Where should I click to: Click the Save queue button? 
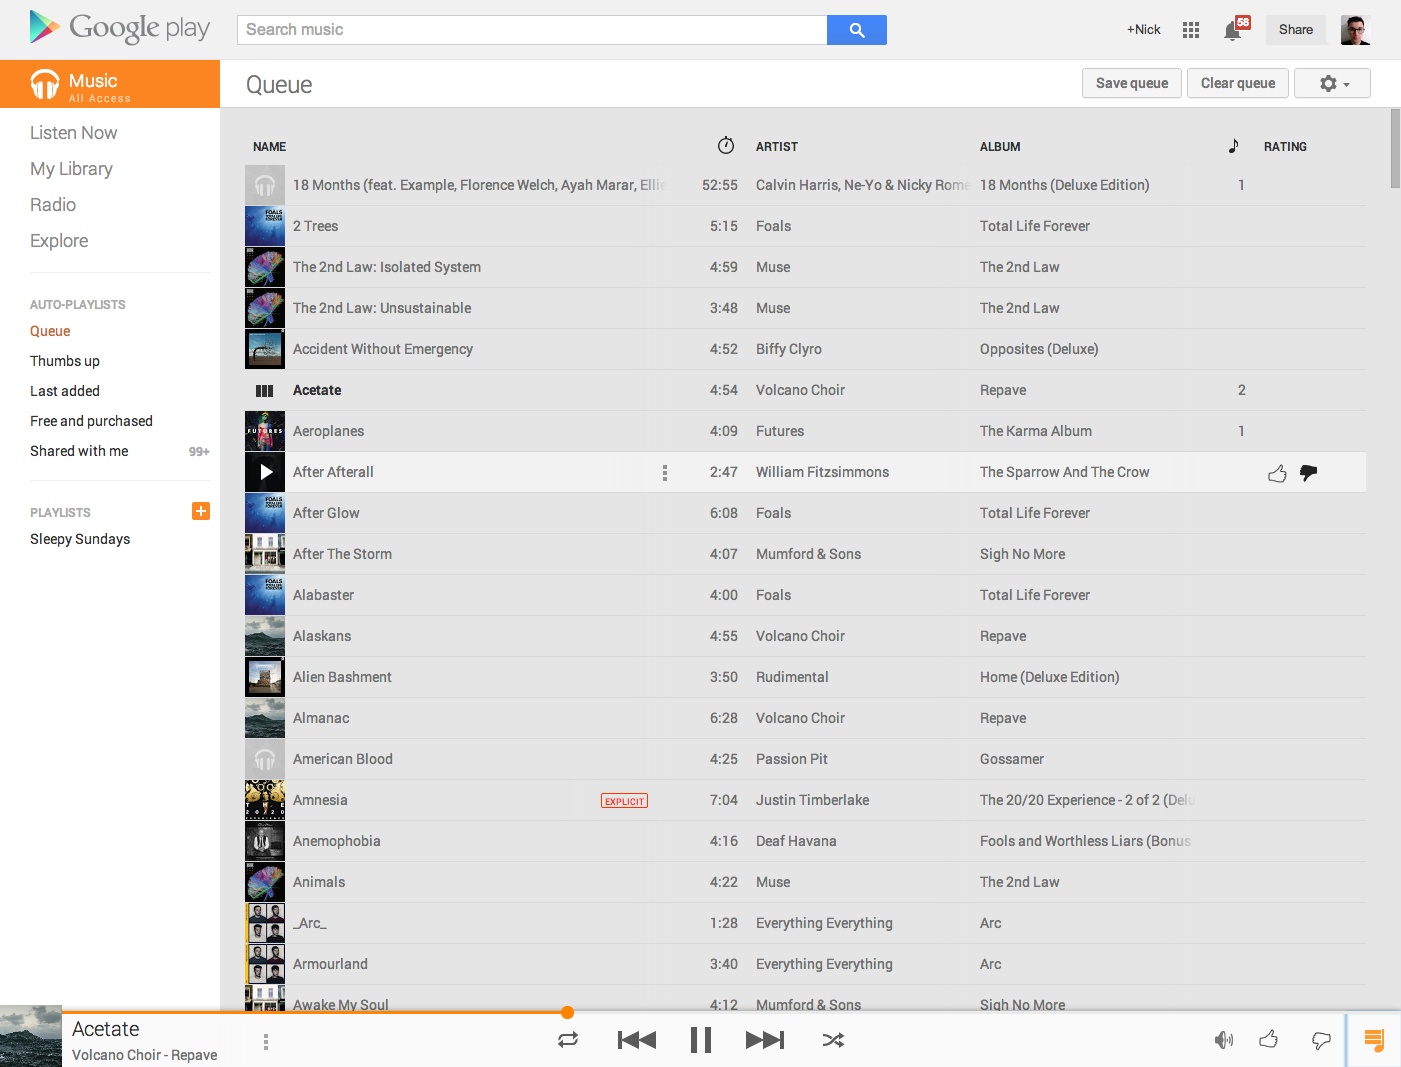point(1132,83)
